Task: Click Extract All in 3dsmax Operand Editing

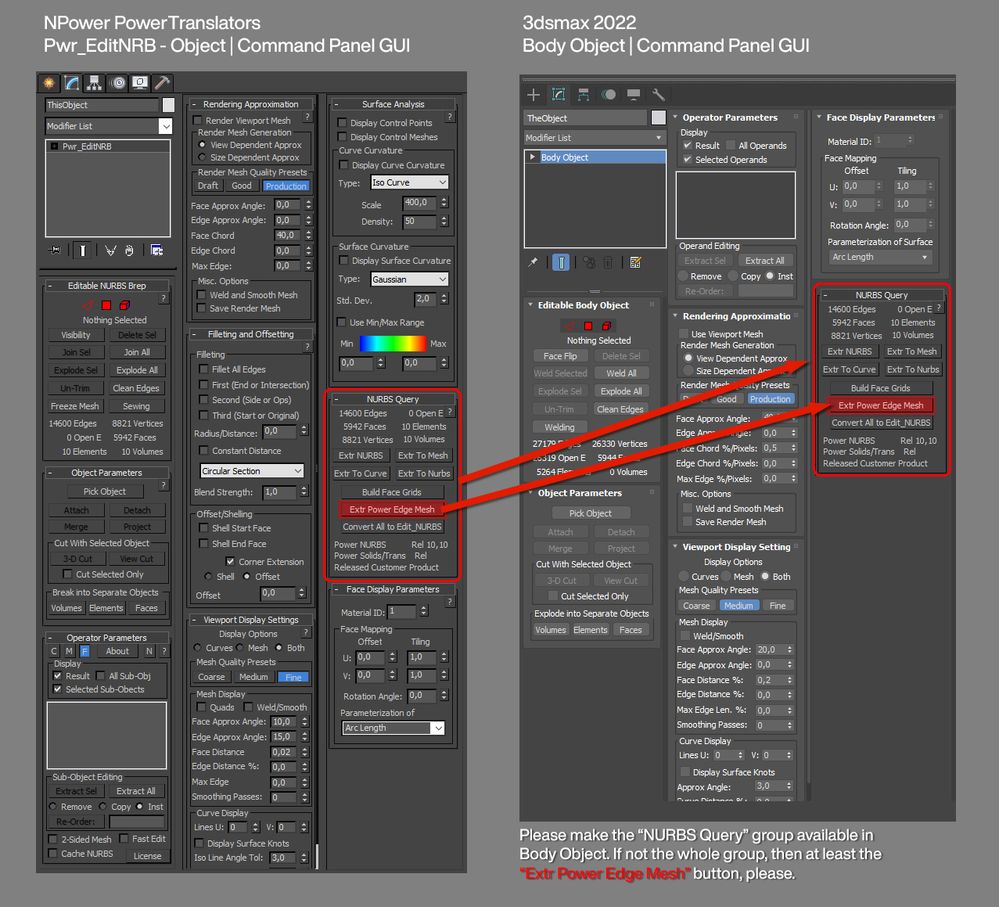Action: [x=765, y=261]
